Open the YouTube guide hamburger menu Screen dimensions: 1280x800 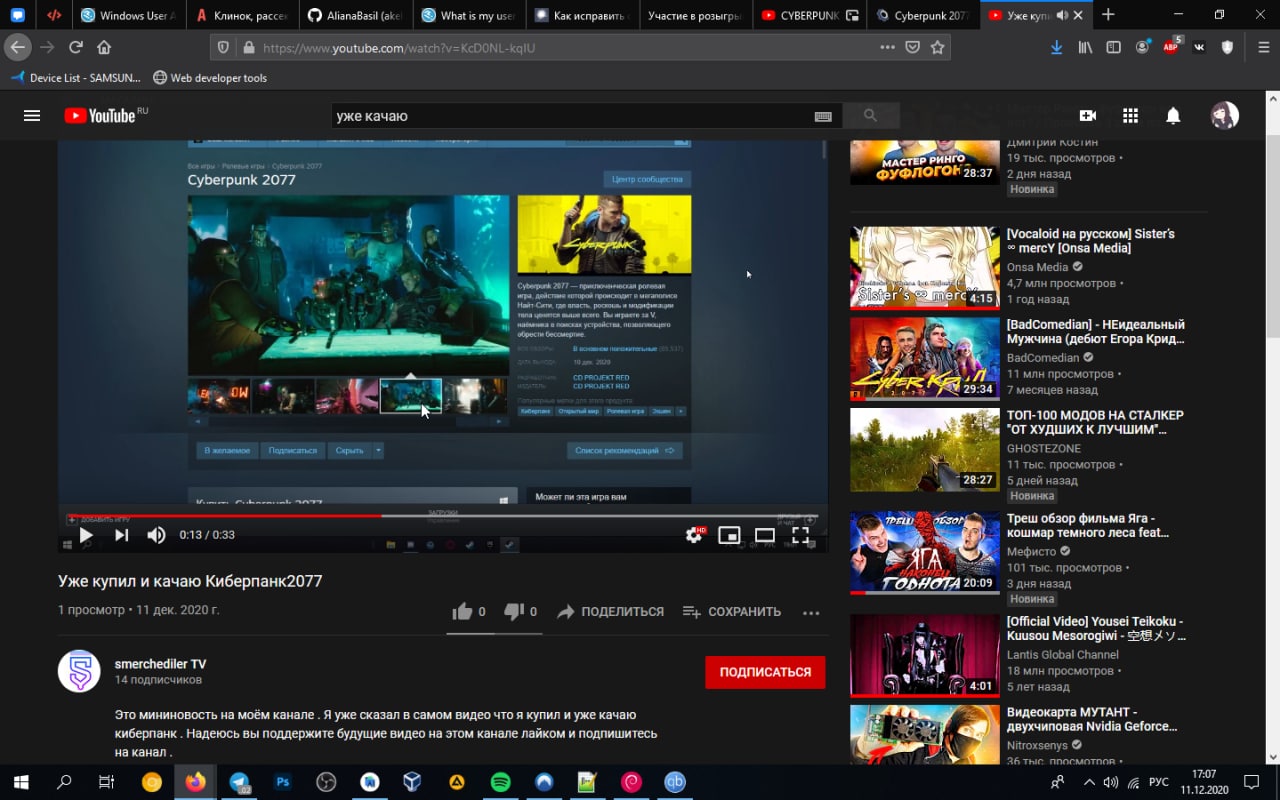tap(32, 116)
